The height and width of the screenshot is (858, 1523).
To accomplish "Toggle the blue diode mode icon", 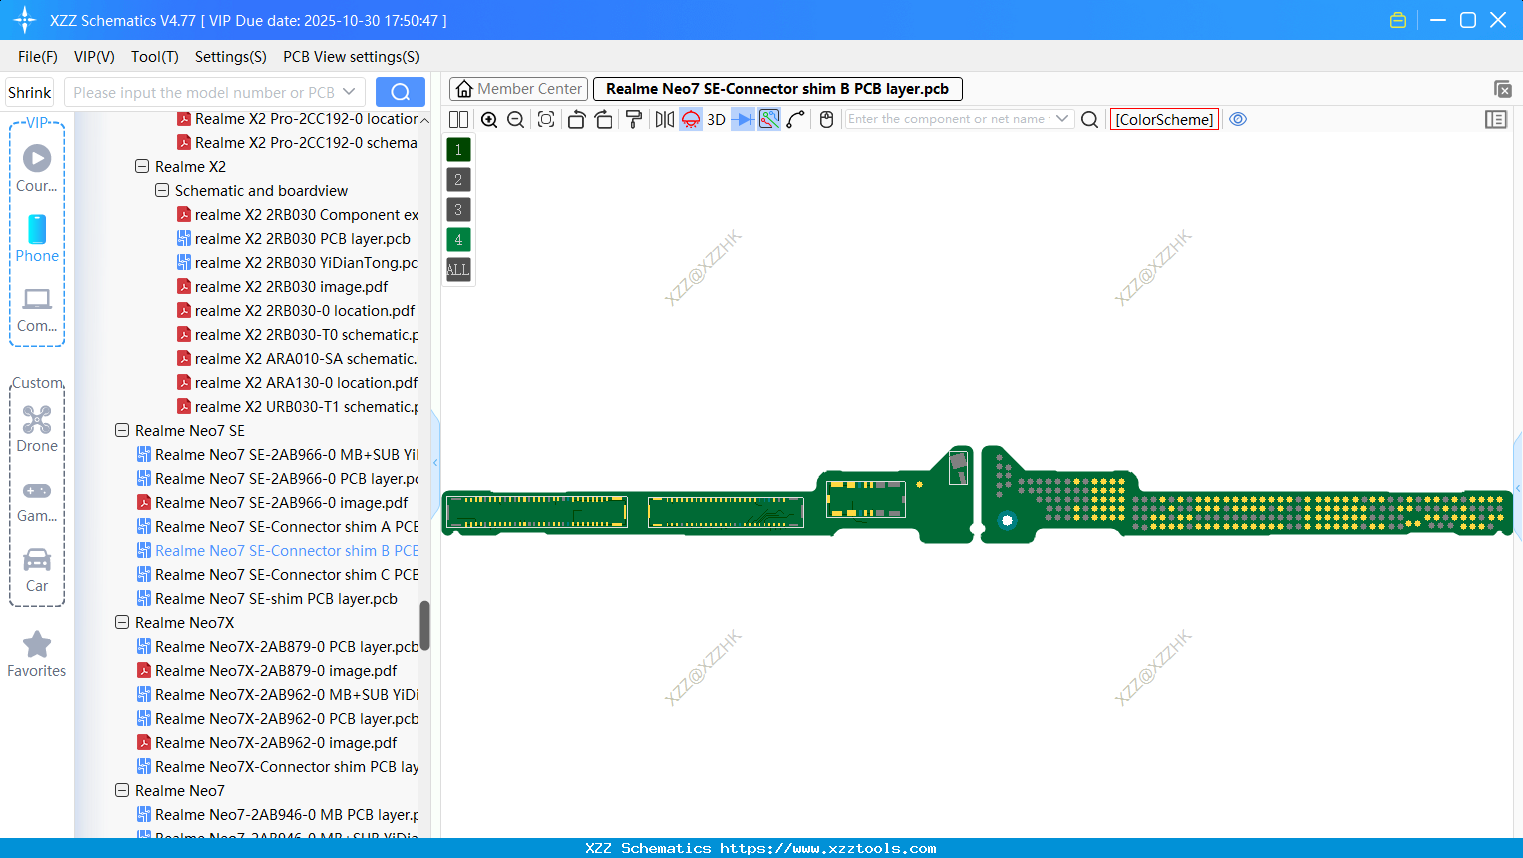I will pos(743,120).
